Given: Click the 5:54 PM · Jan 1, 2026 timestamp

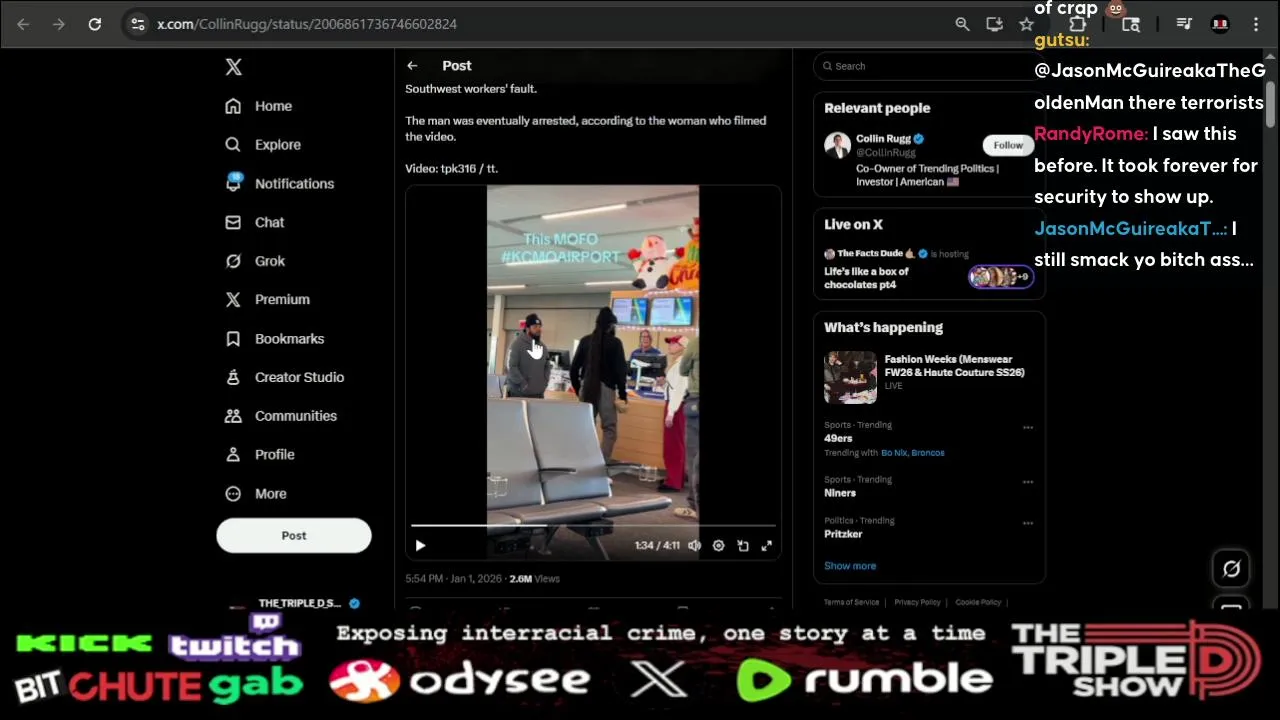Looking at the screenshot, I should coord(454,579).
